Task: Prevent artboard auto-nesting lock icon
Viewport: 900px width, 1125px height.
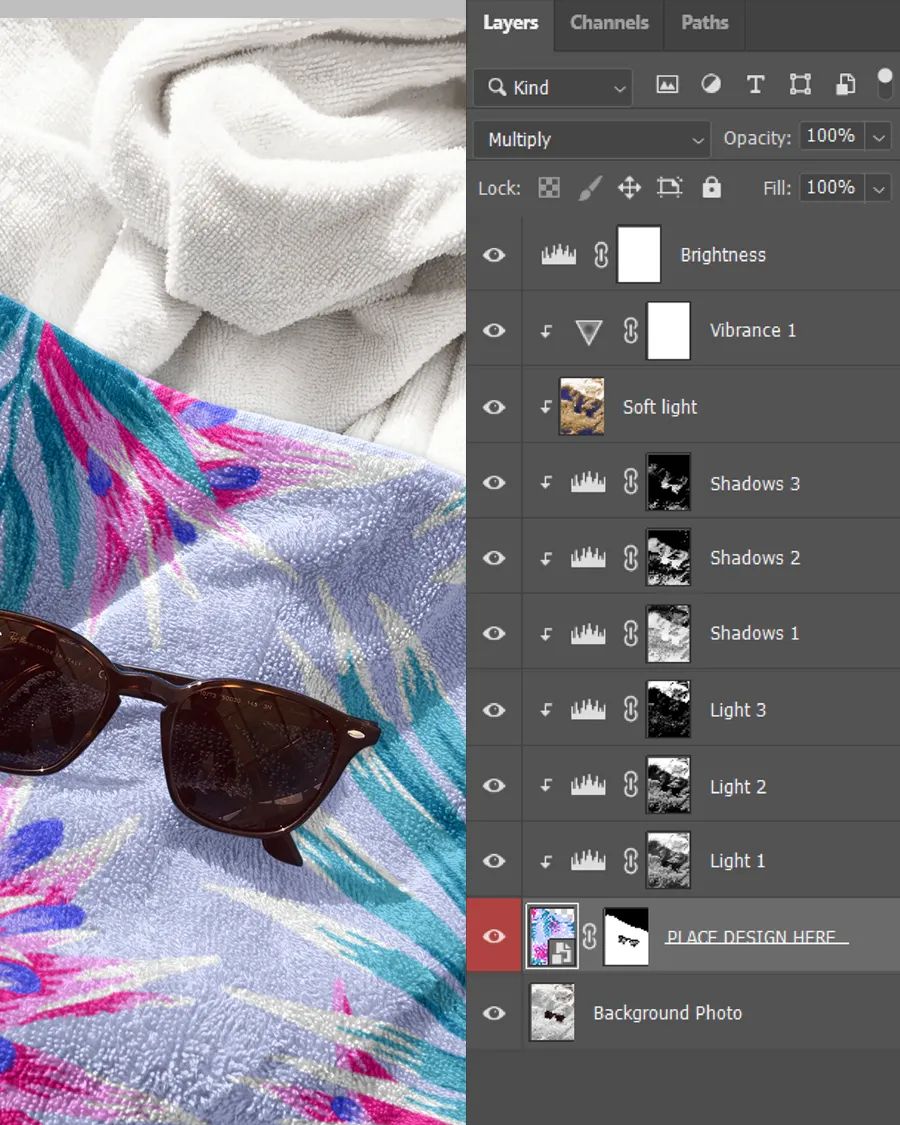Action: coord(670,188)
